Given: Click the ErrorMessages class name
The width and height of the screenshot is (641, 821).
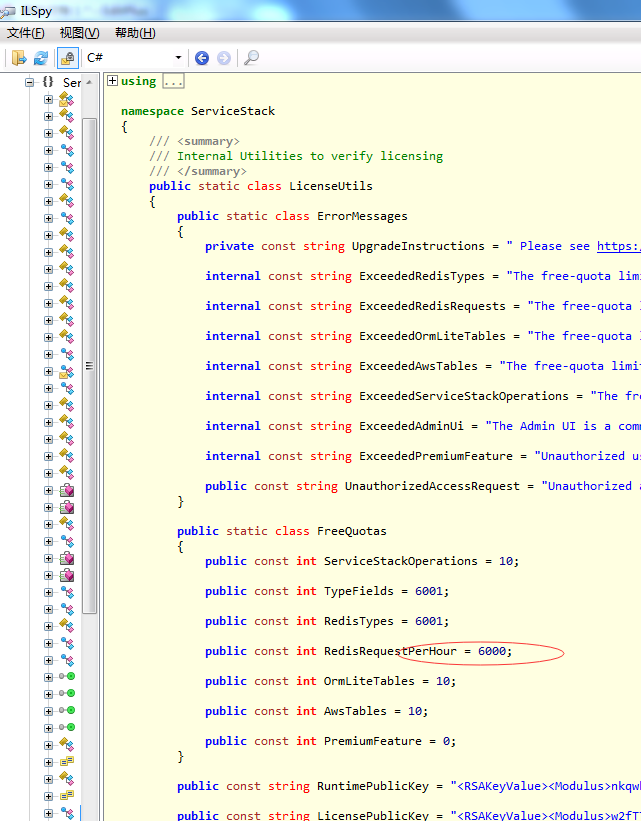Looking at the screenshot, I should (362, 216).
